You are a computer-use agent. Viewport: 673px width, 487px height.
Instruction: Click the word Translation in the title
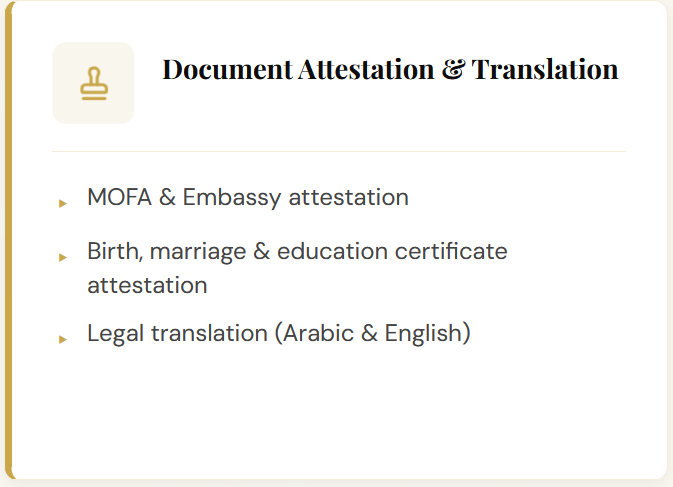[x=545, y=70]
